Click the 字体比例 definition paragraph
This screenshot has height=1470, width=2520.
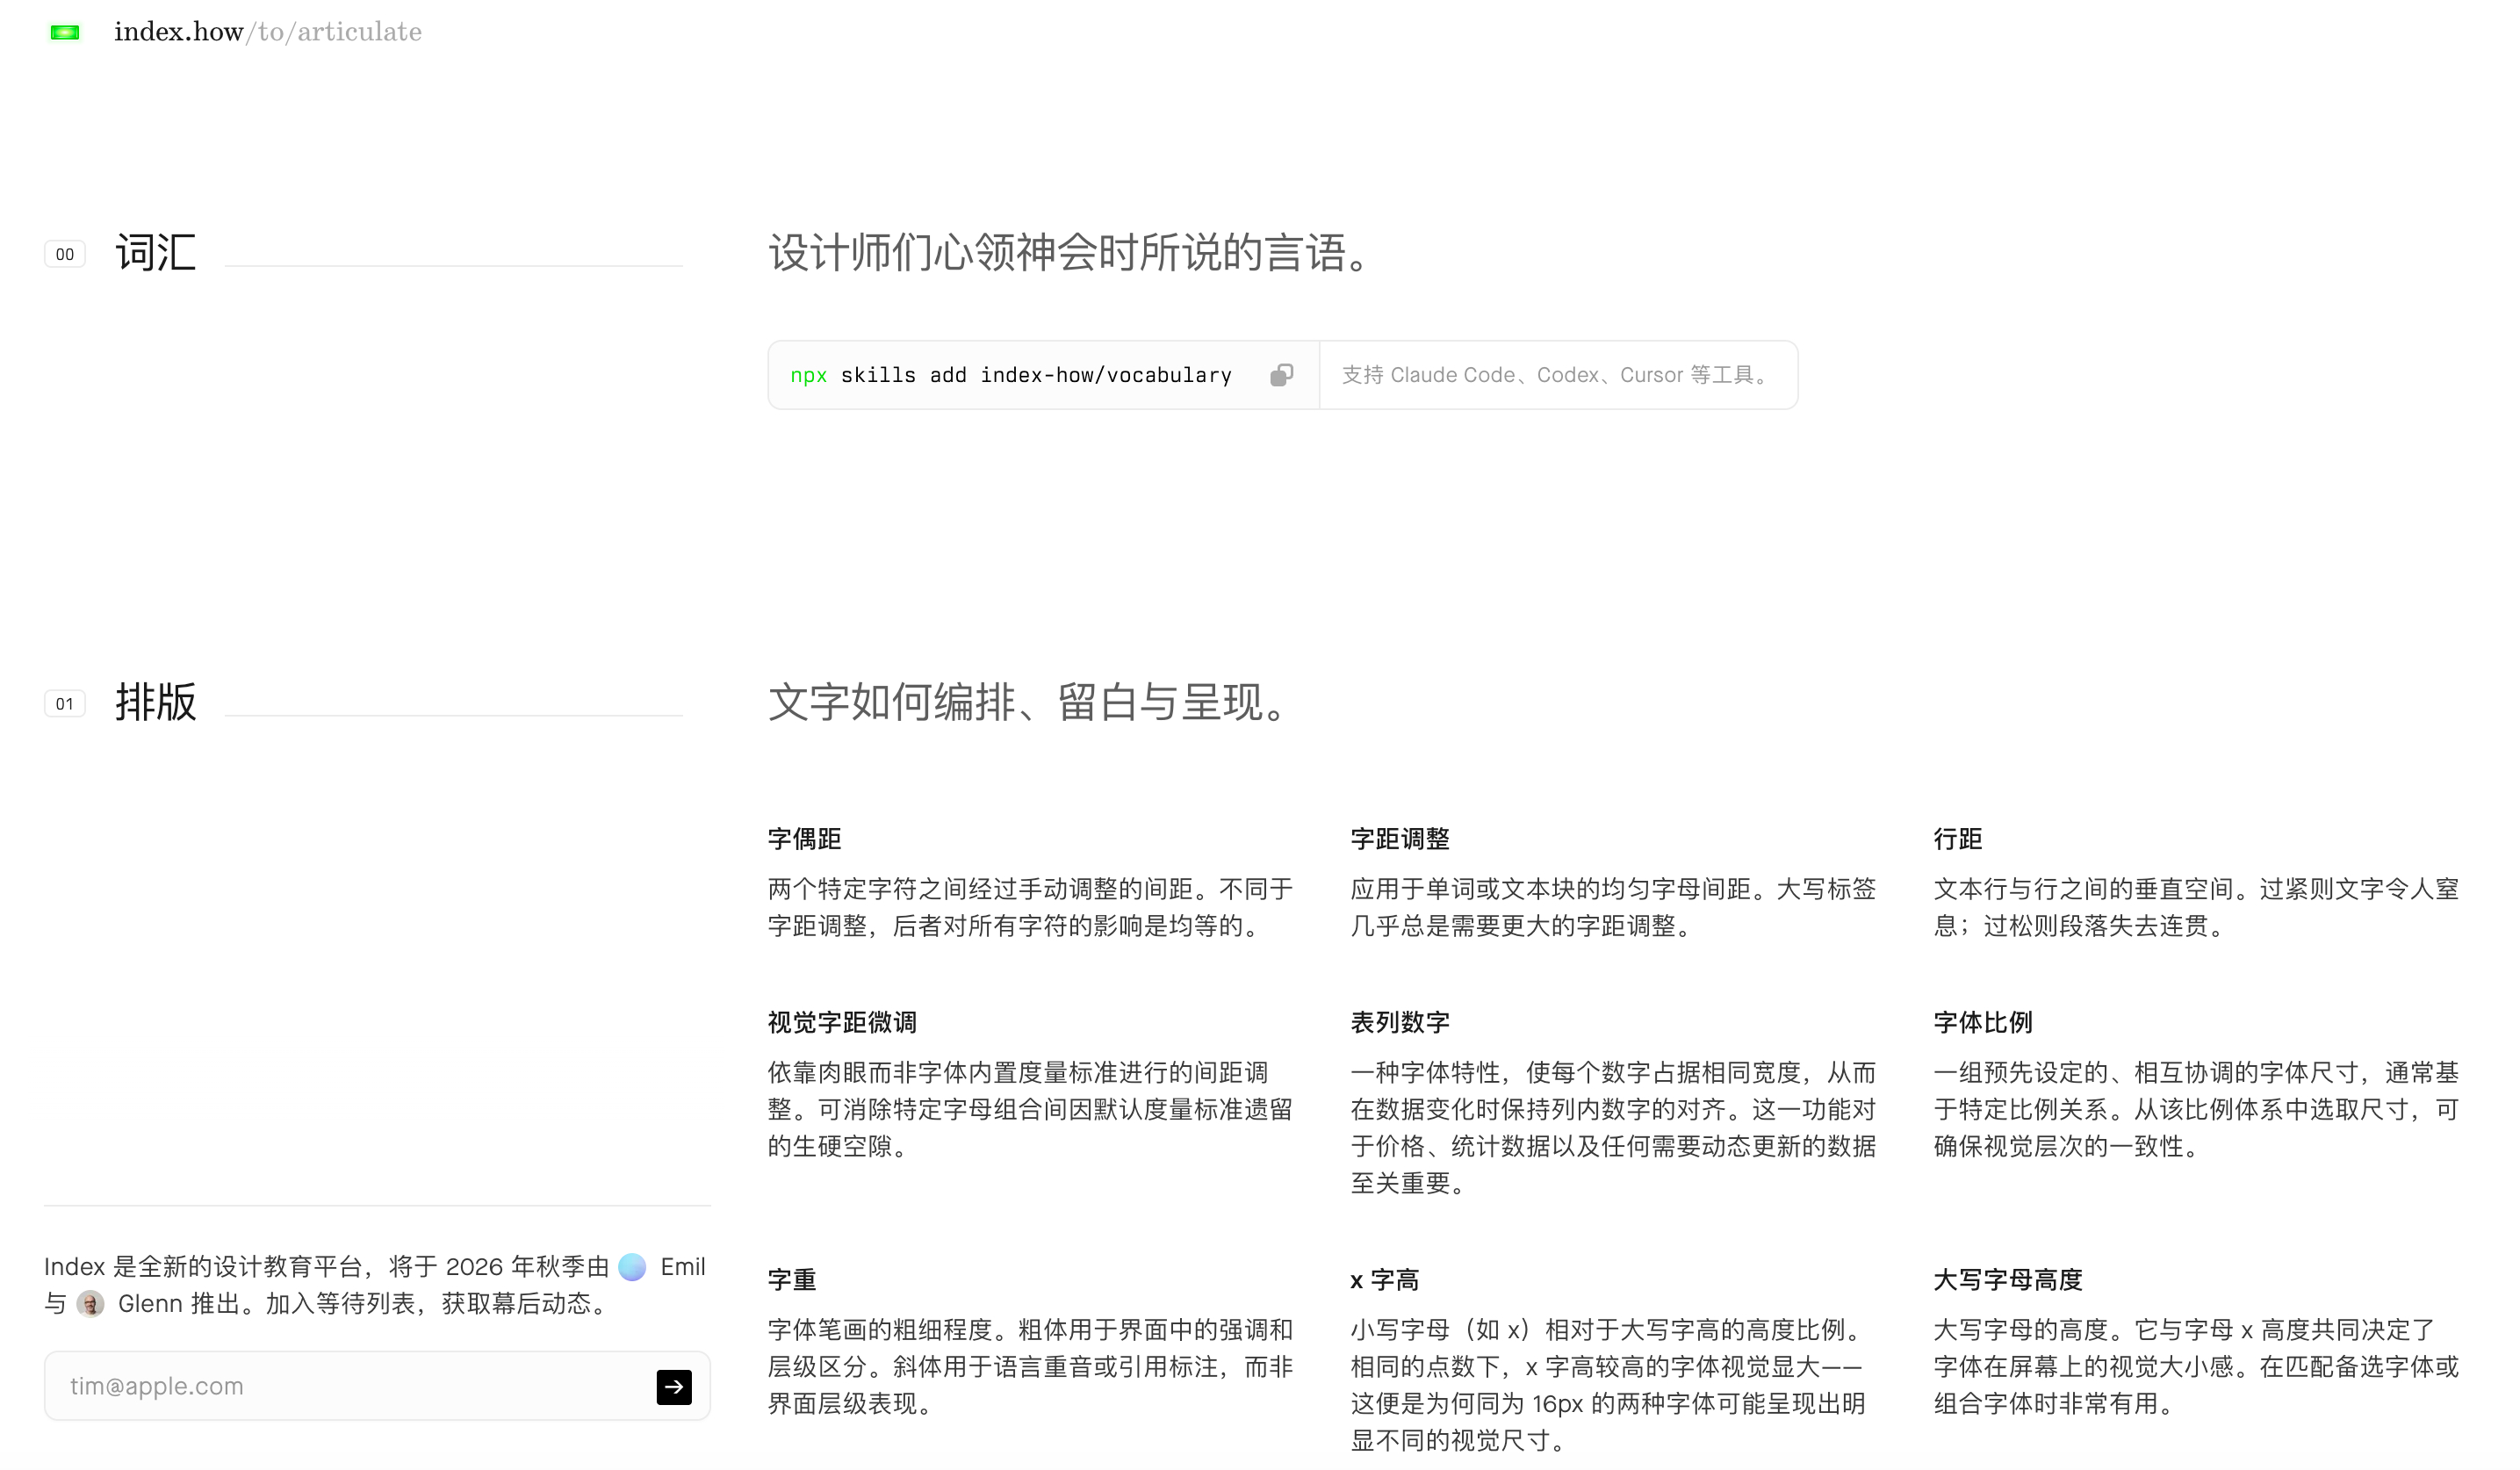point(2196,1110)
